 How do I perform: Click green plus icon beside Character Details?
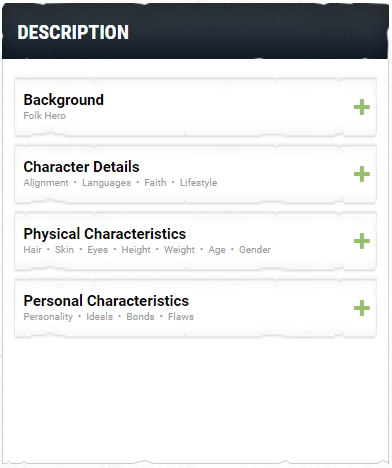(362, 174)
